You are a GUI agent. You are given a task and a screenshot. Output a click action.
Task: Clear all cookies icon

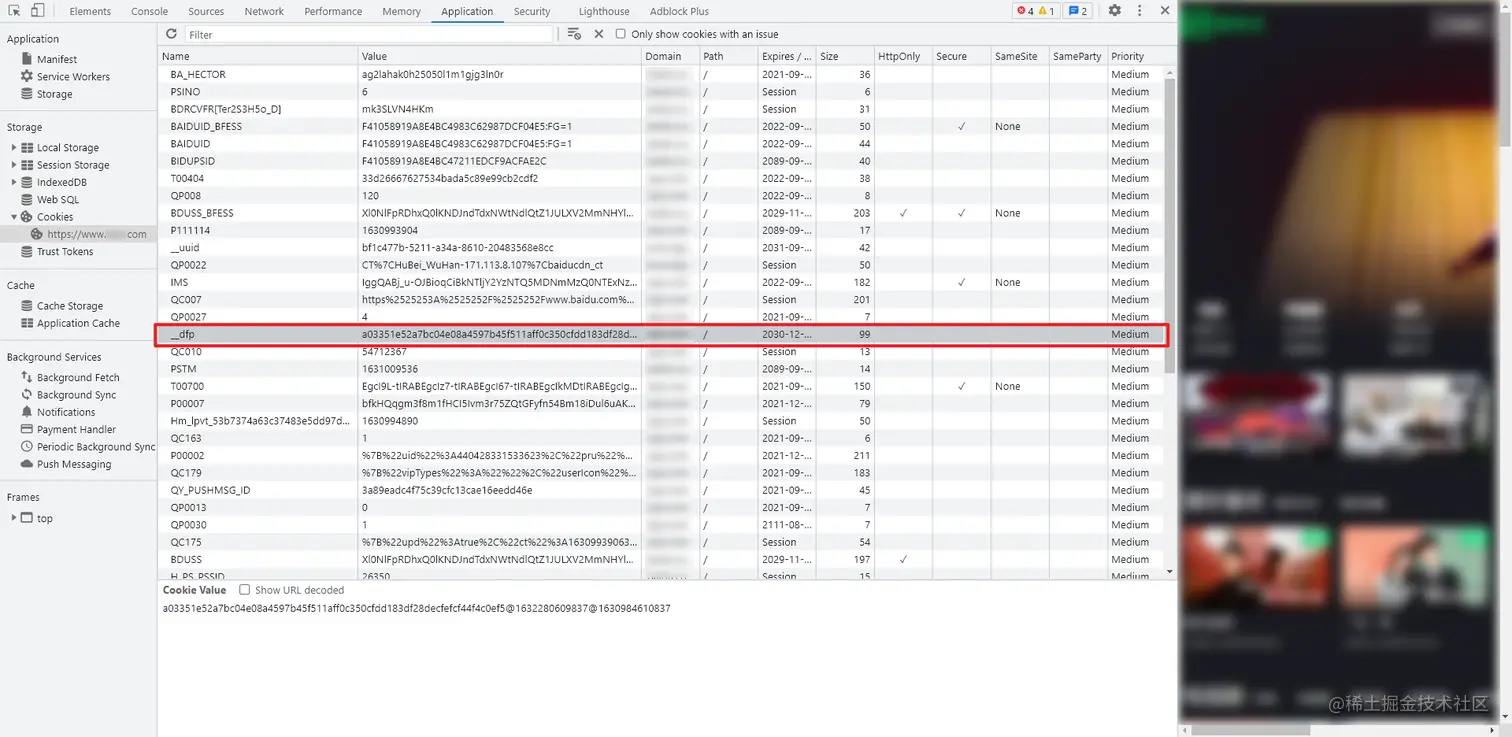point(574,34)
